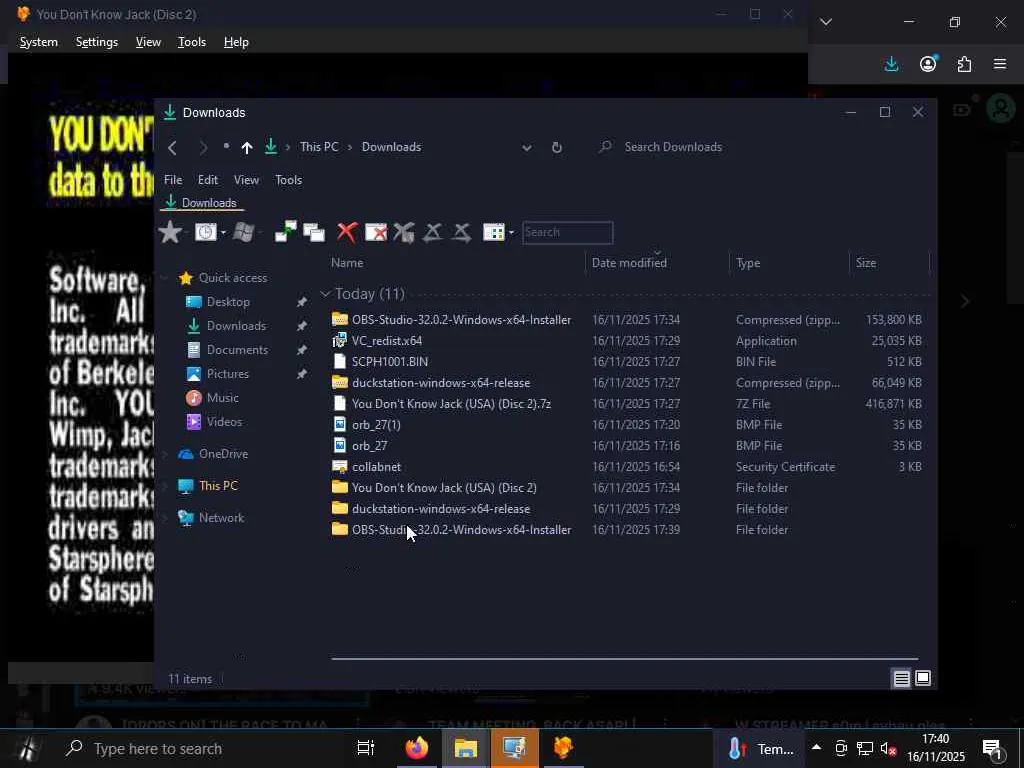Image resolution: width=1024 pixels, height=768 pixels.
Task: Open Explorer File menu
Action: tap(173, 180)
